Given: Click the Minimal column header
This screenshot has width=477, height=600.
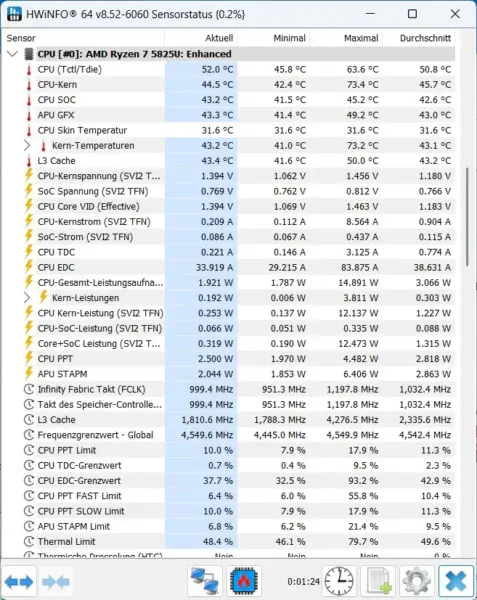Looking at the screenshot, I should coord(290,38).
